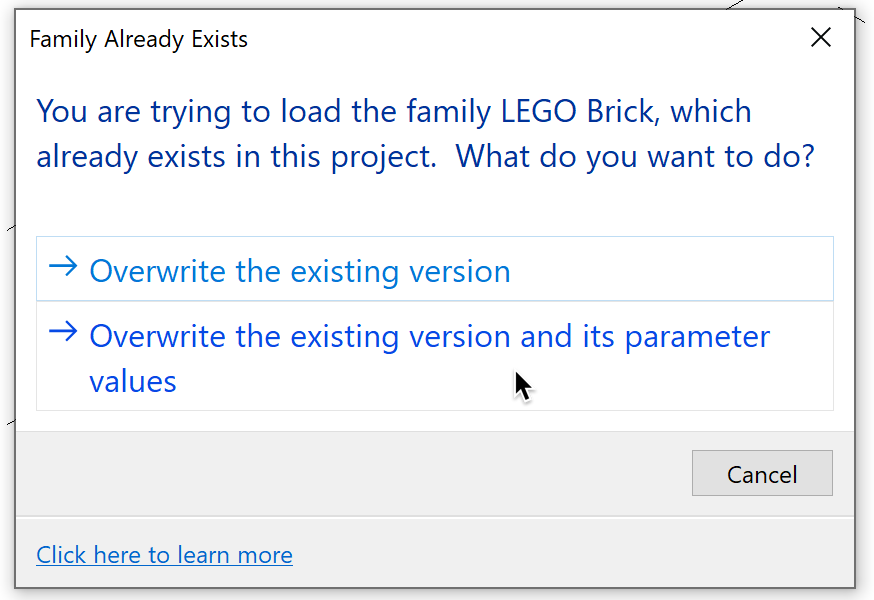This screenshot has width=874, height=600.
Task: Click the arrow icon beside parameter values option
Action: point(63,333)
